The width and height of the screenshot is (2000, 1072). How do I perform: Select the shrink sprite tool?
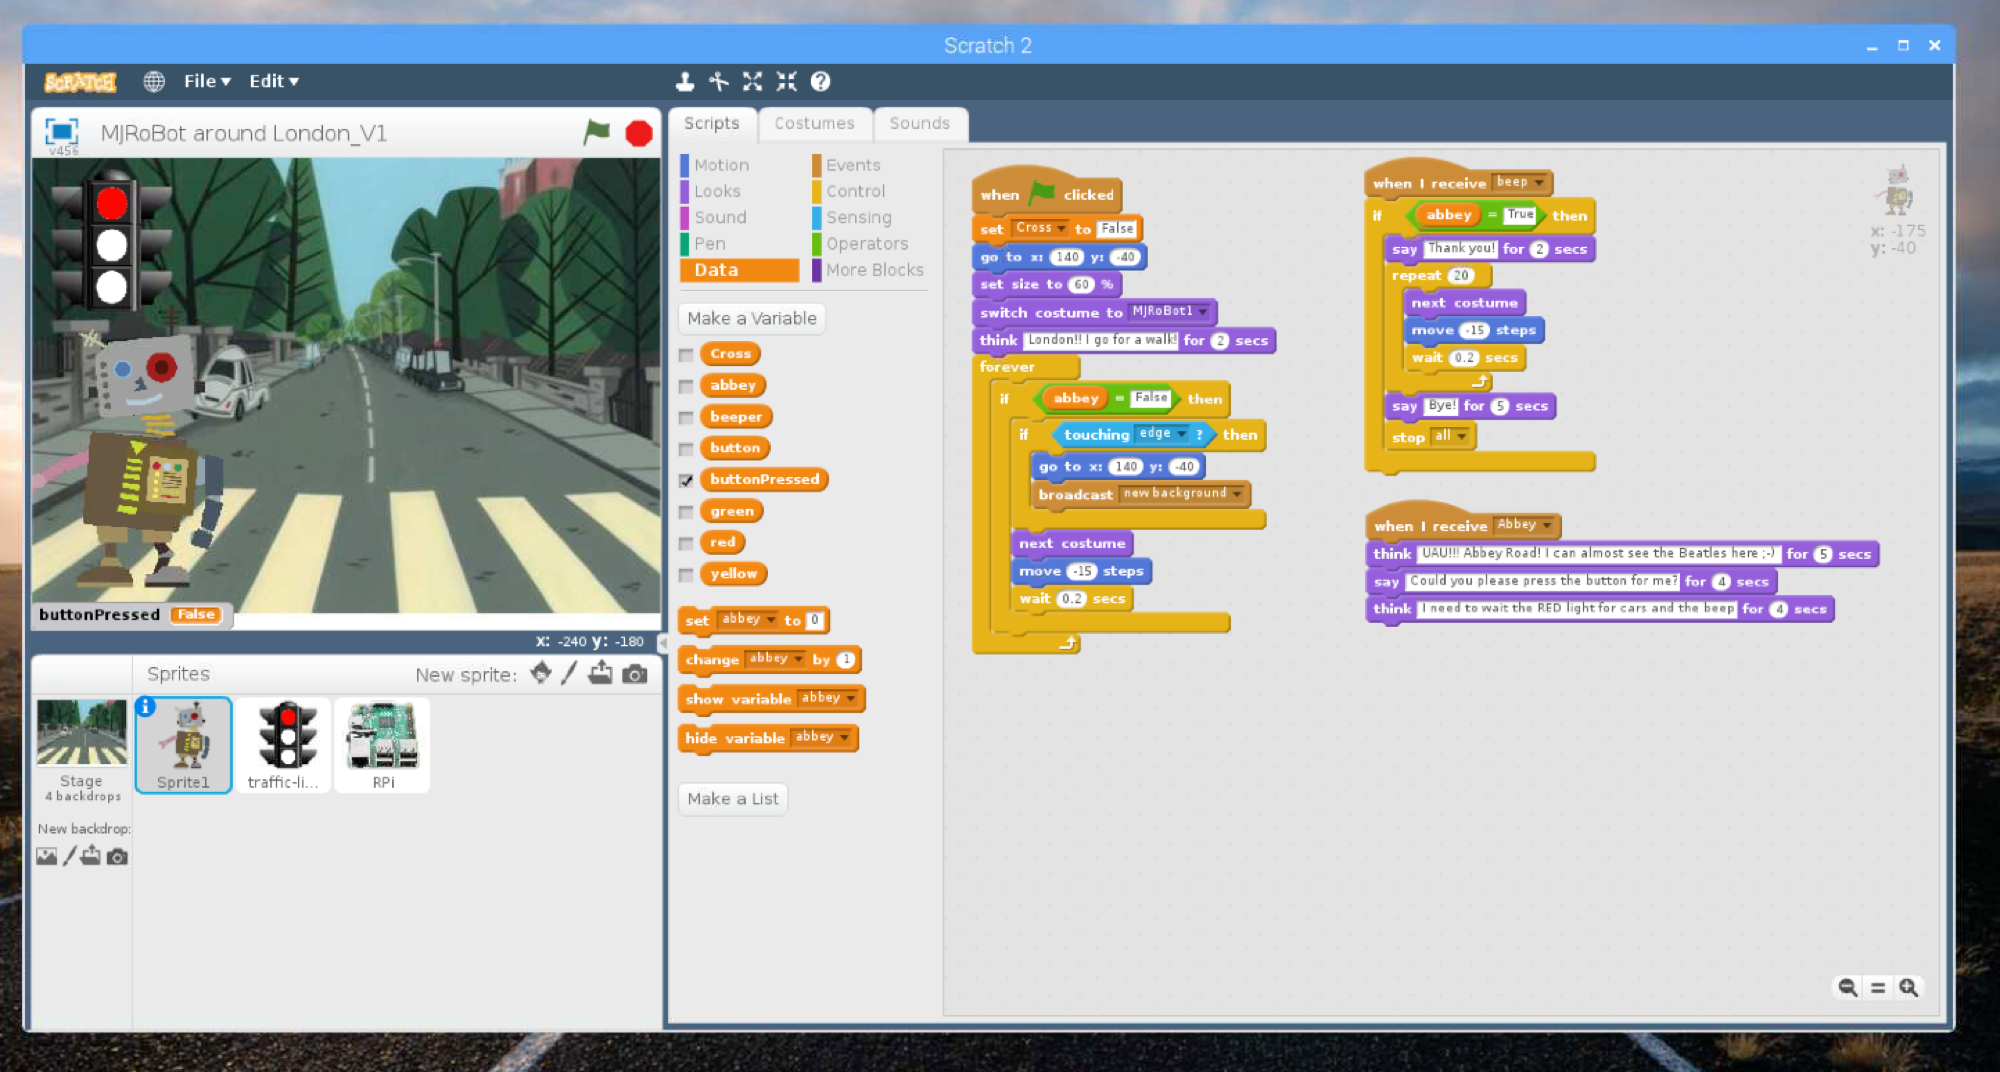(x=786, y=81)
